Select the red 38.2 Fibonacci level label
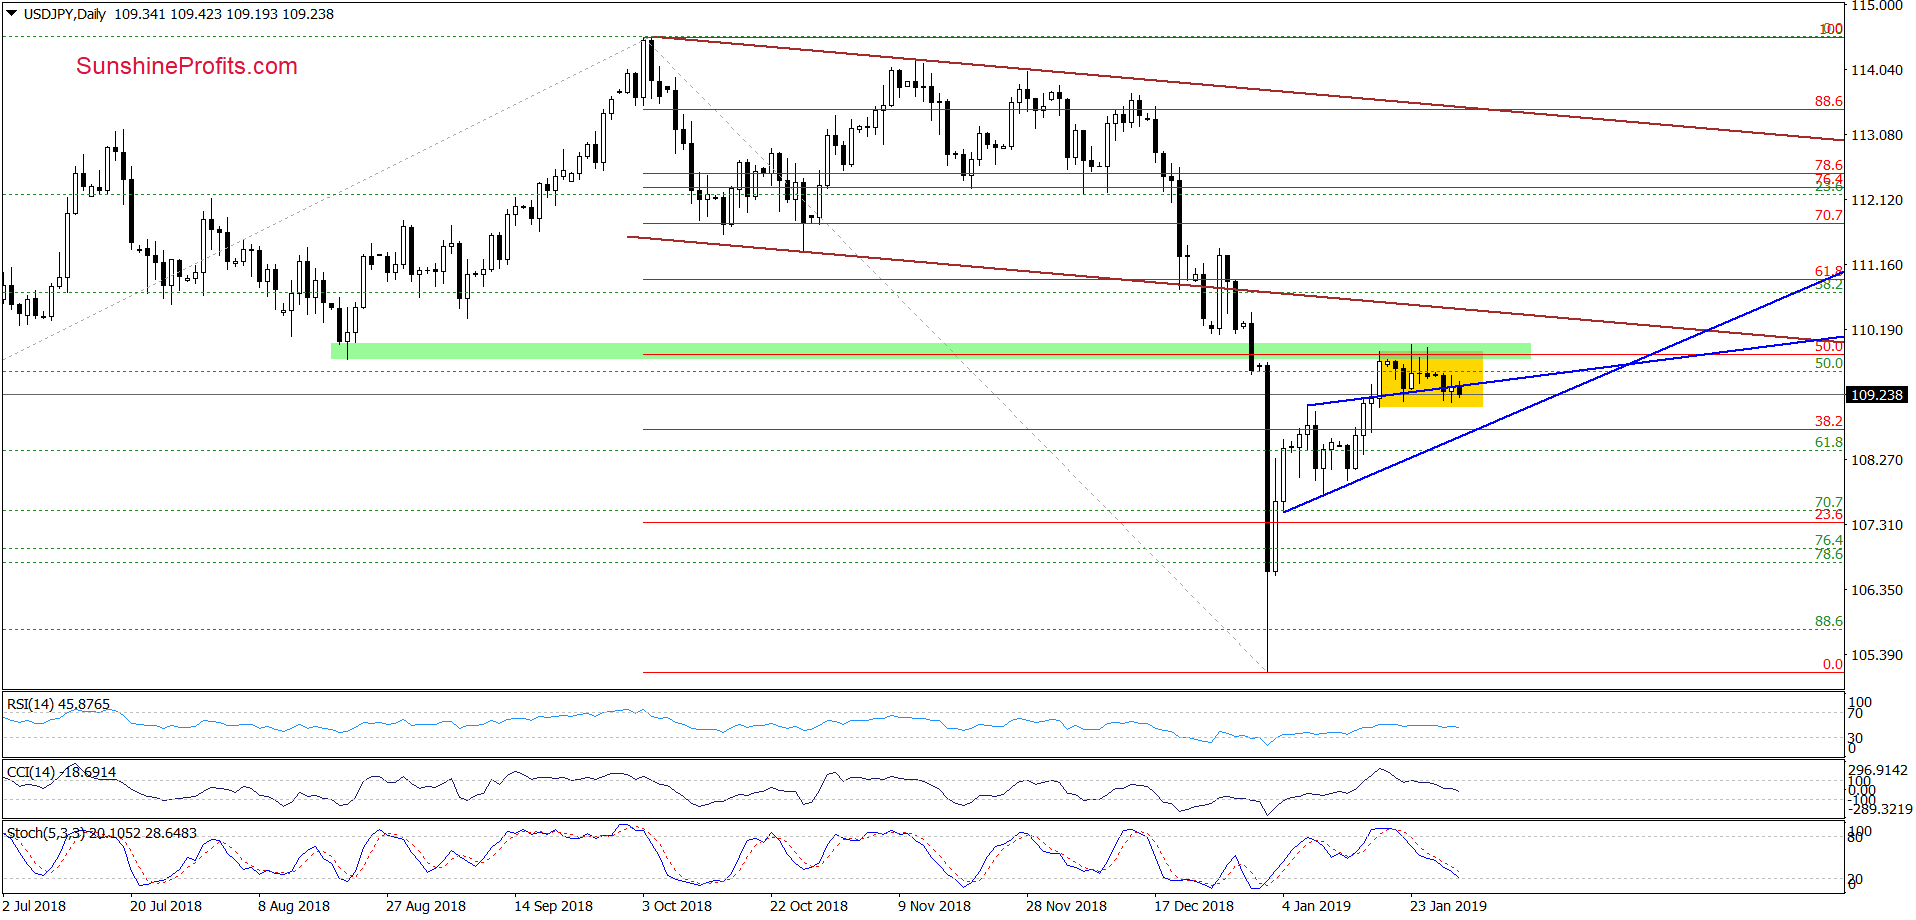The height and width of the screenshot is (920, 1916). pyautogui.click(x=1829, y=421)
